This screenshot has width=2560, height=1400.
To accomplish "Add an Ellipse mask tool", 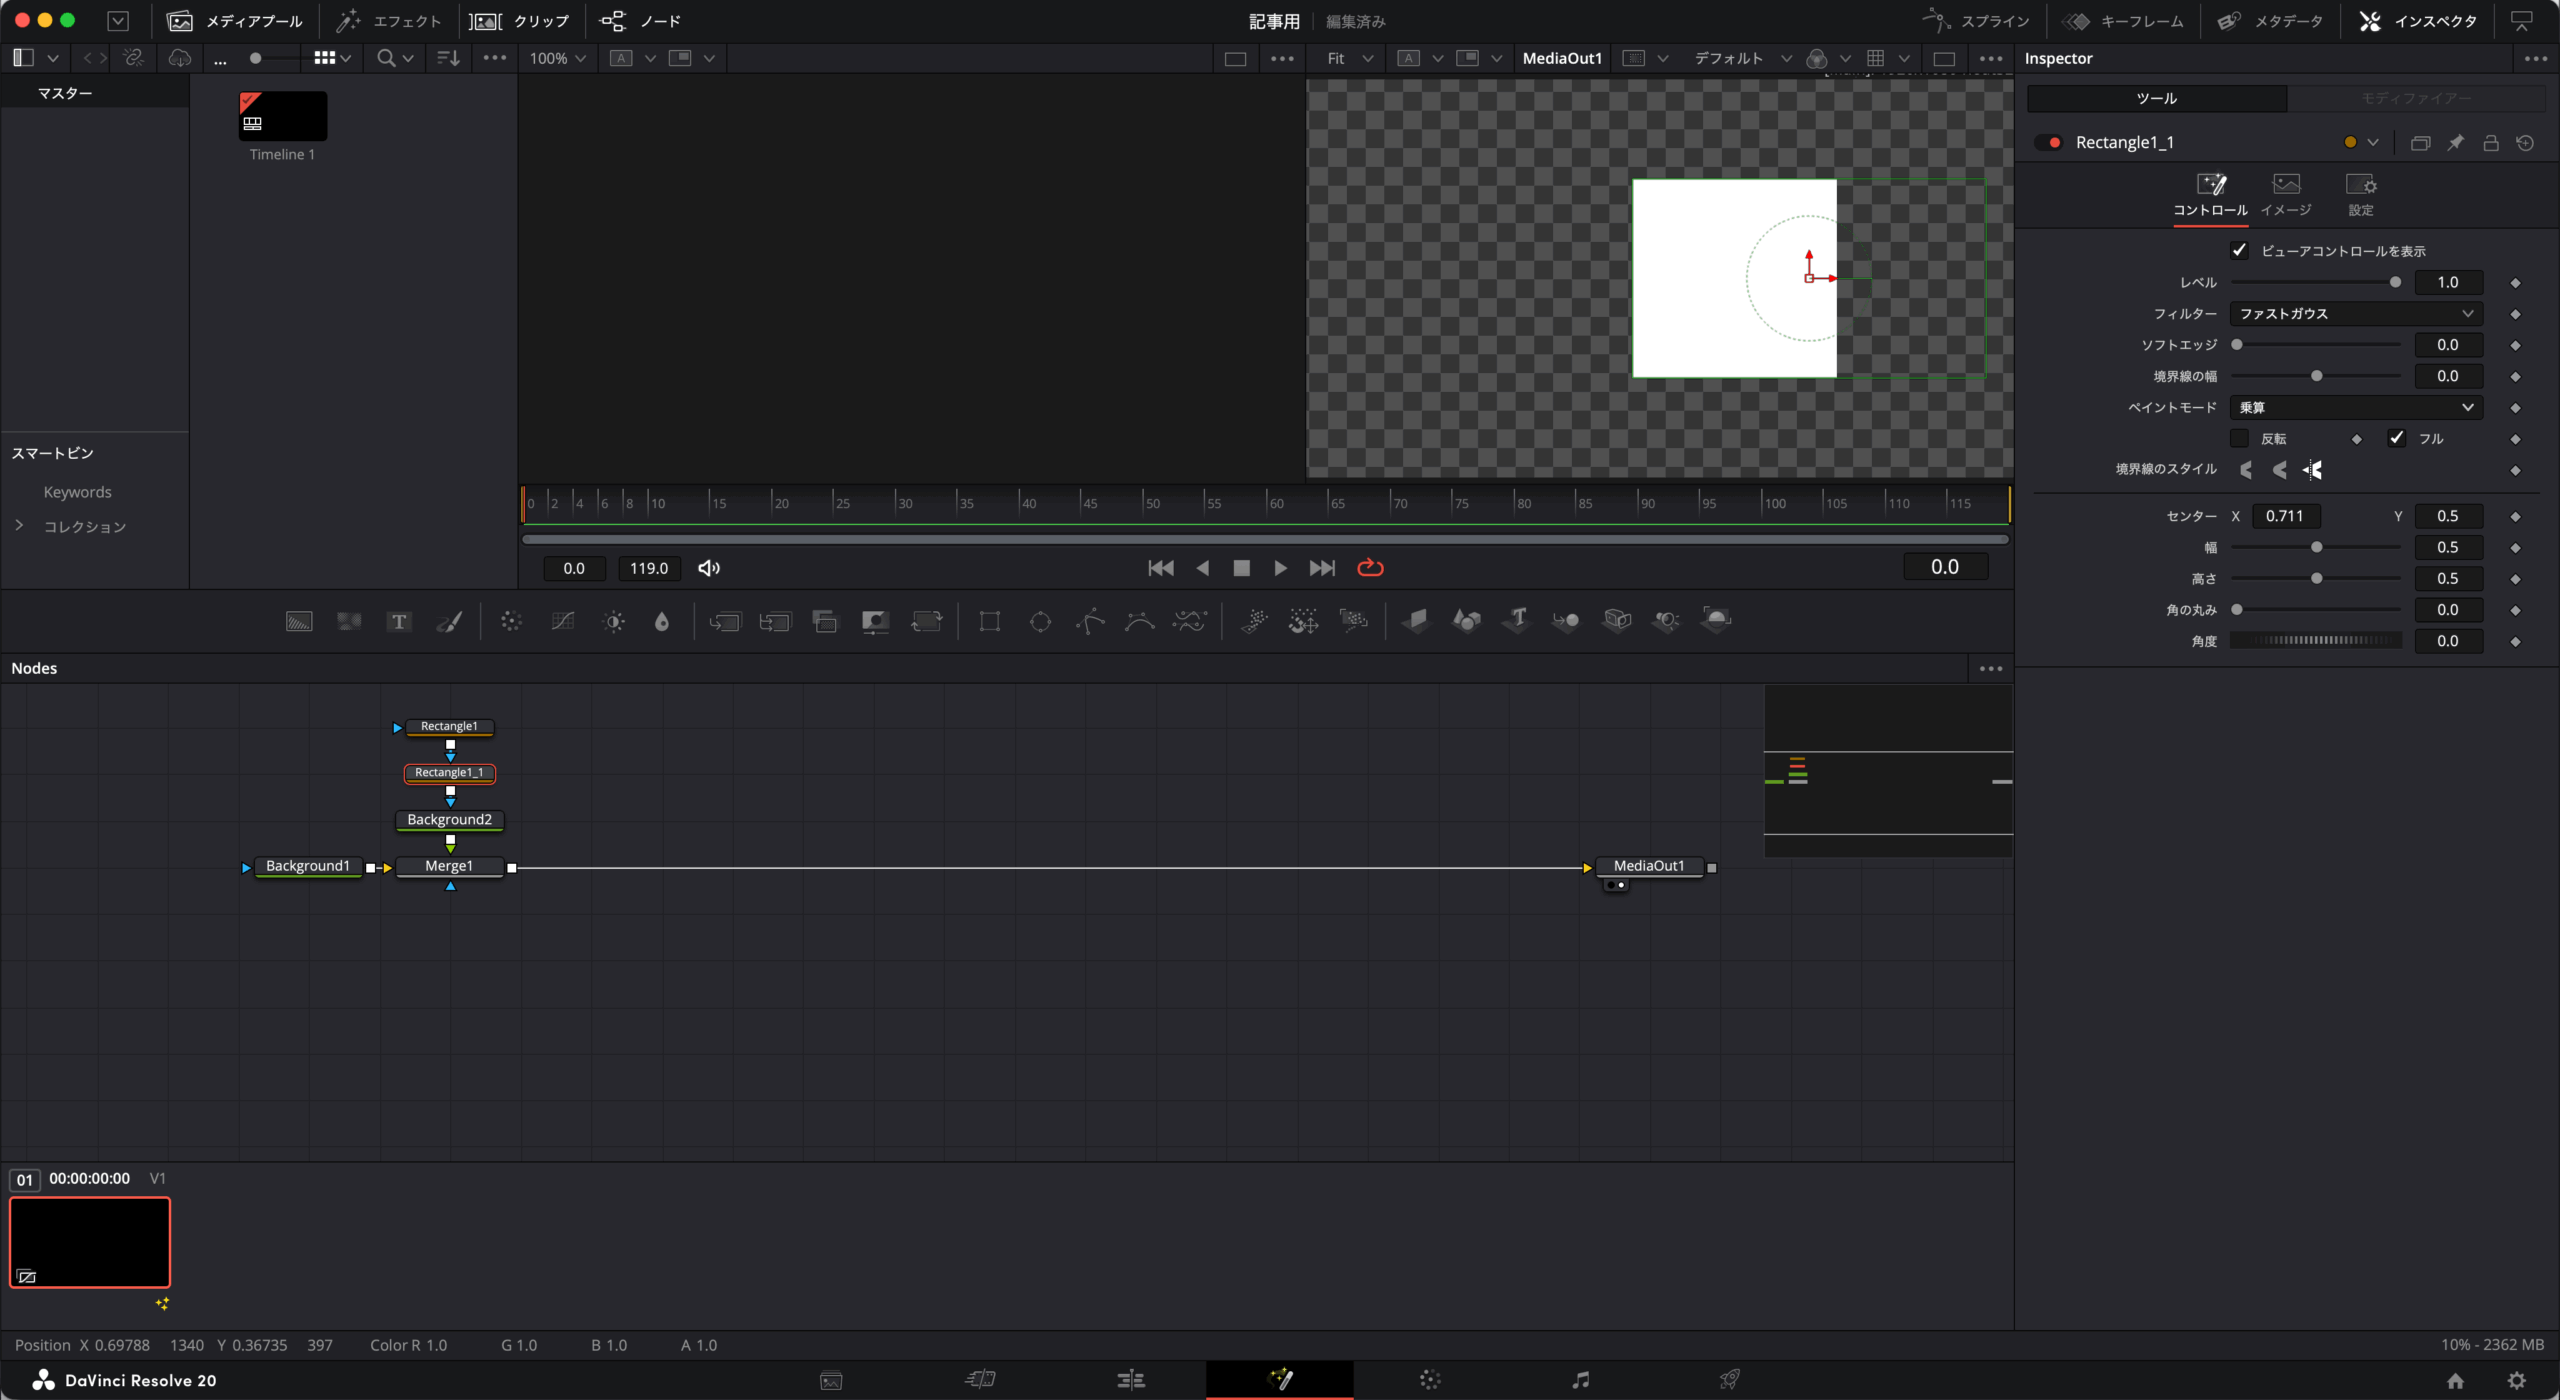I will tap(1040, 622).
